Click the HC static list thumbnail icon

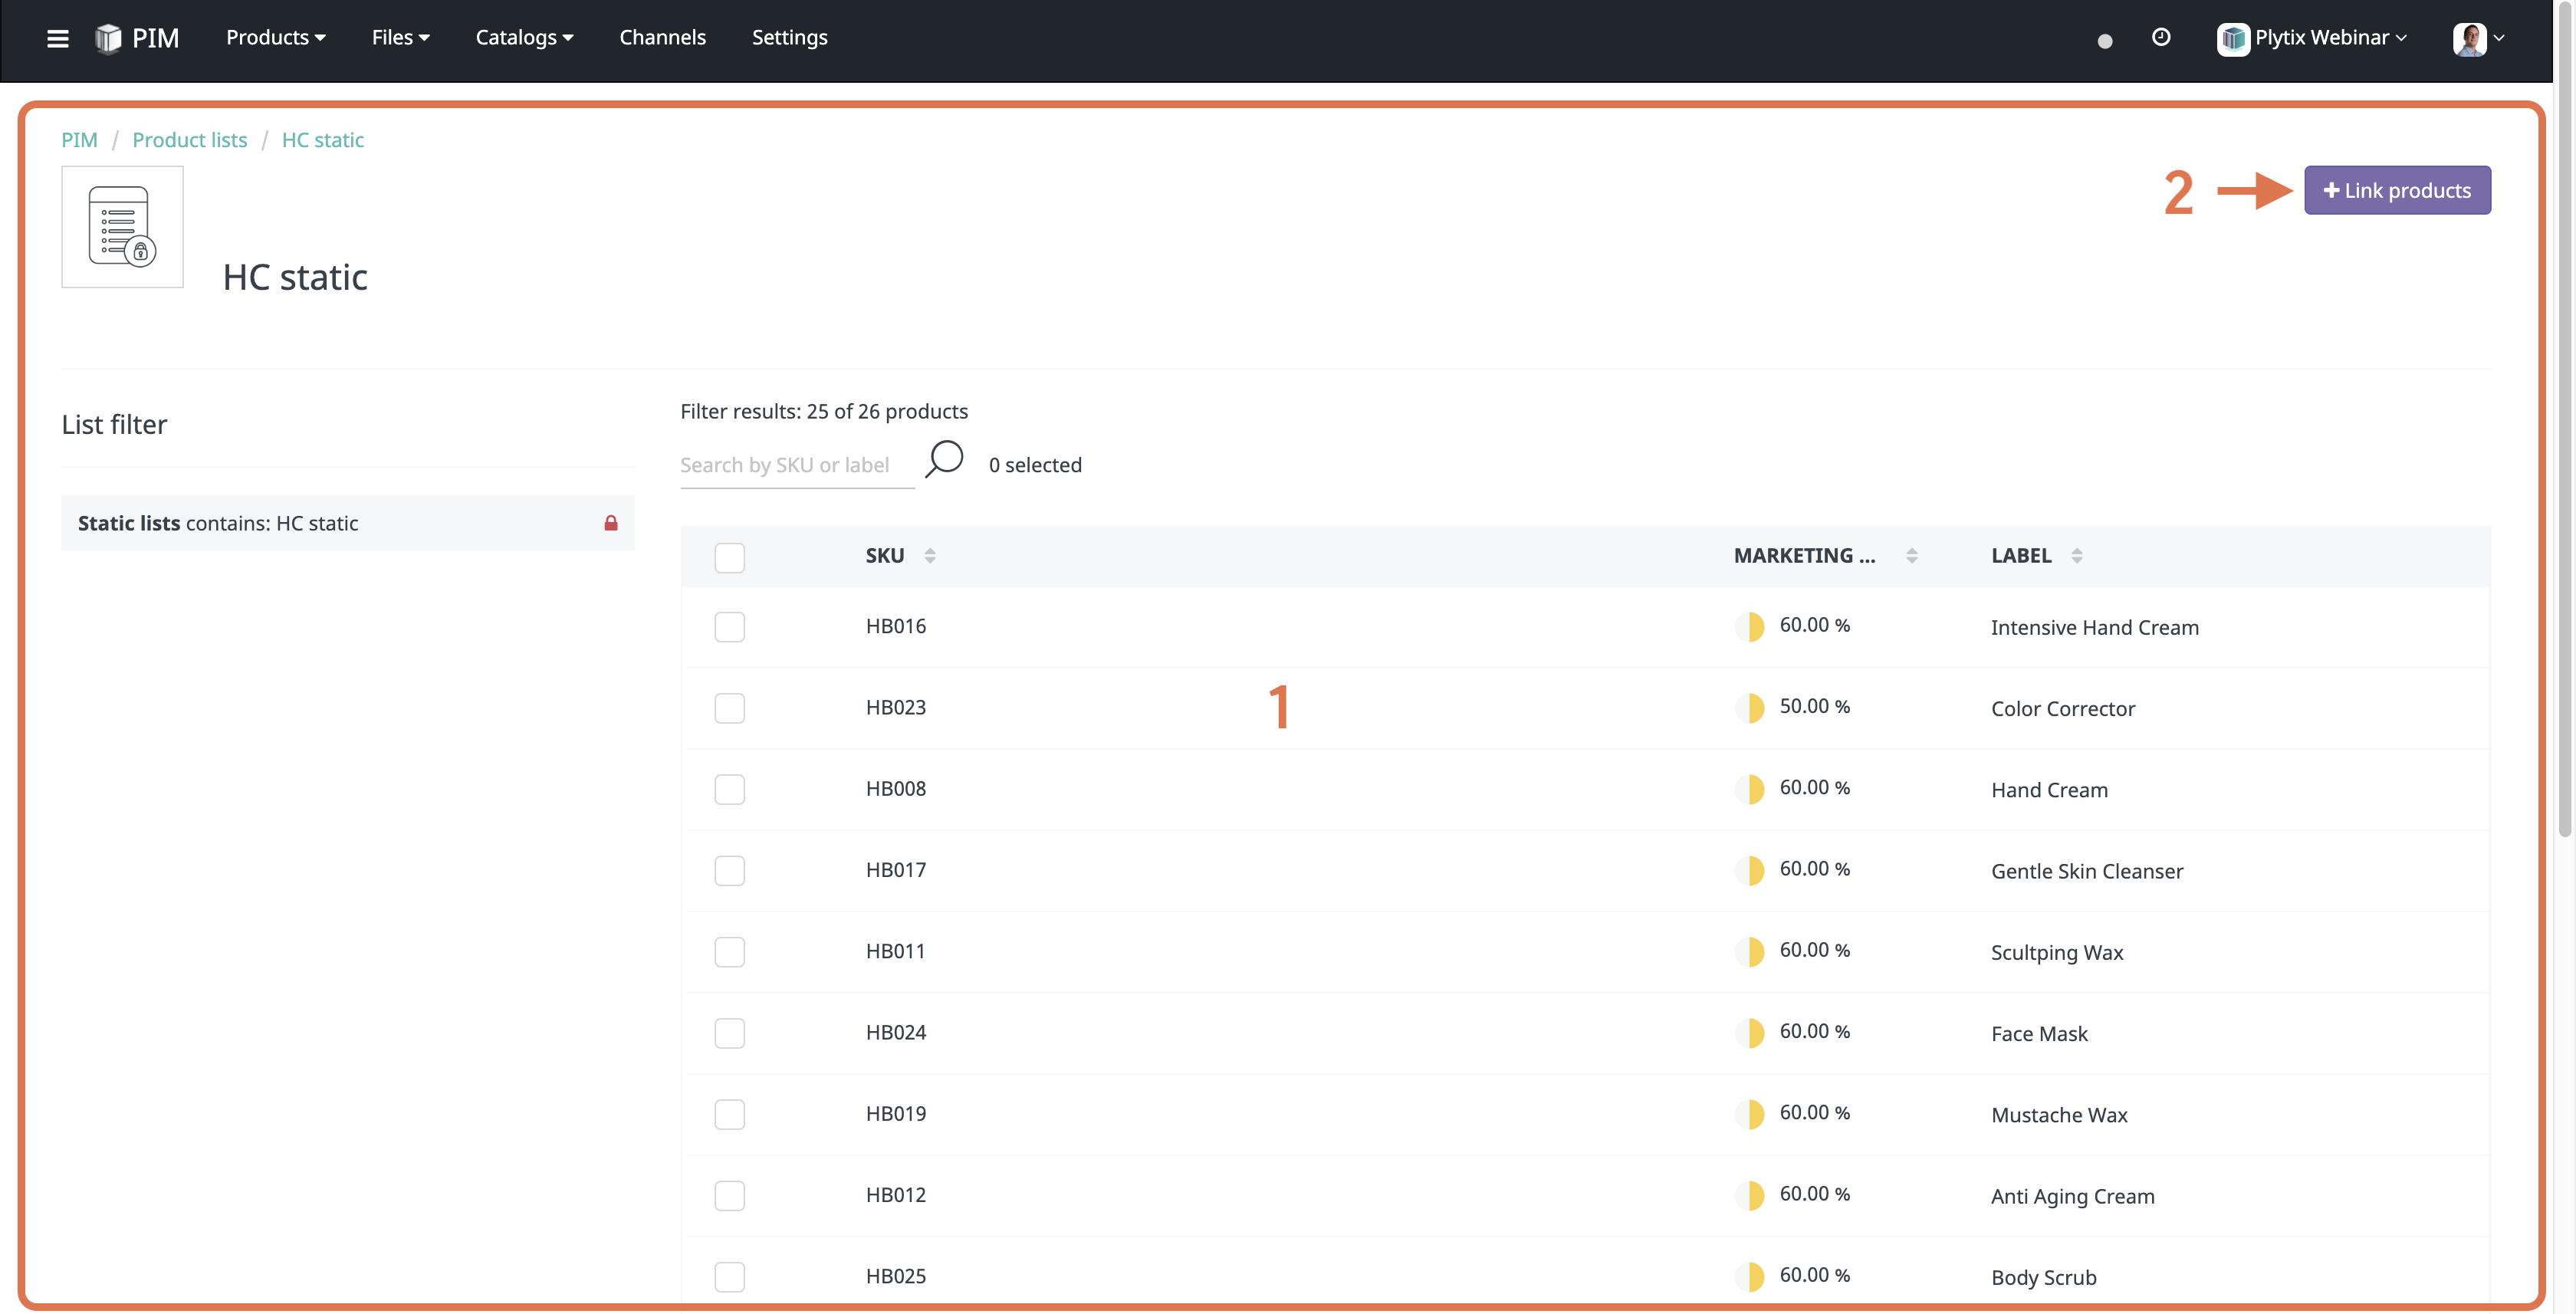pyautogui.click(x=122, y=227)
